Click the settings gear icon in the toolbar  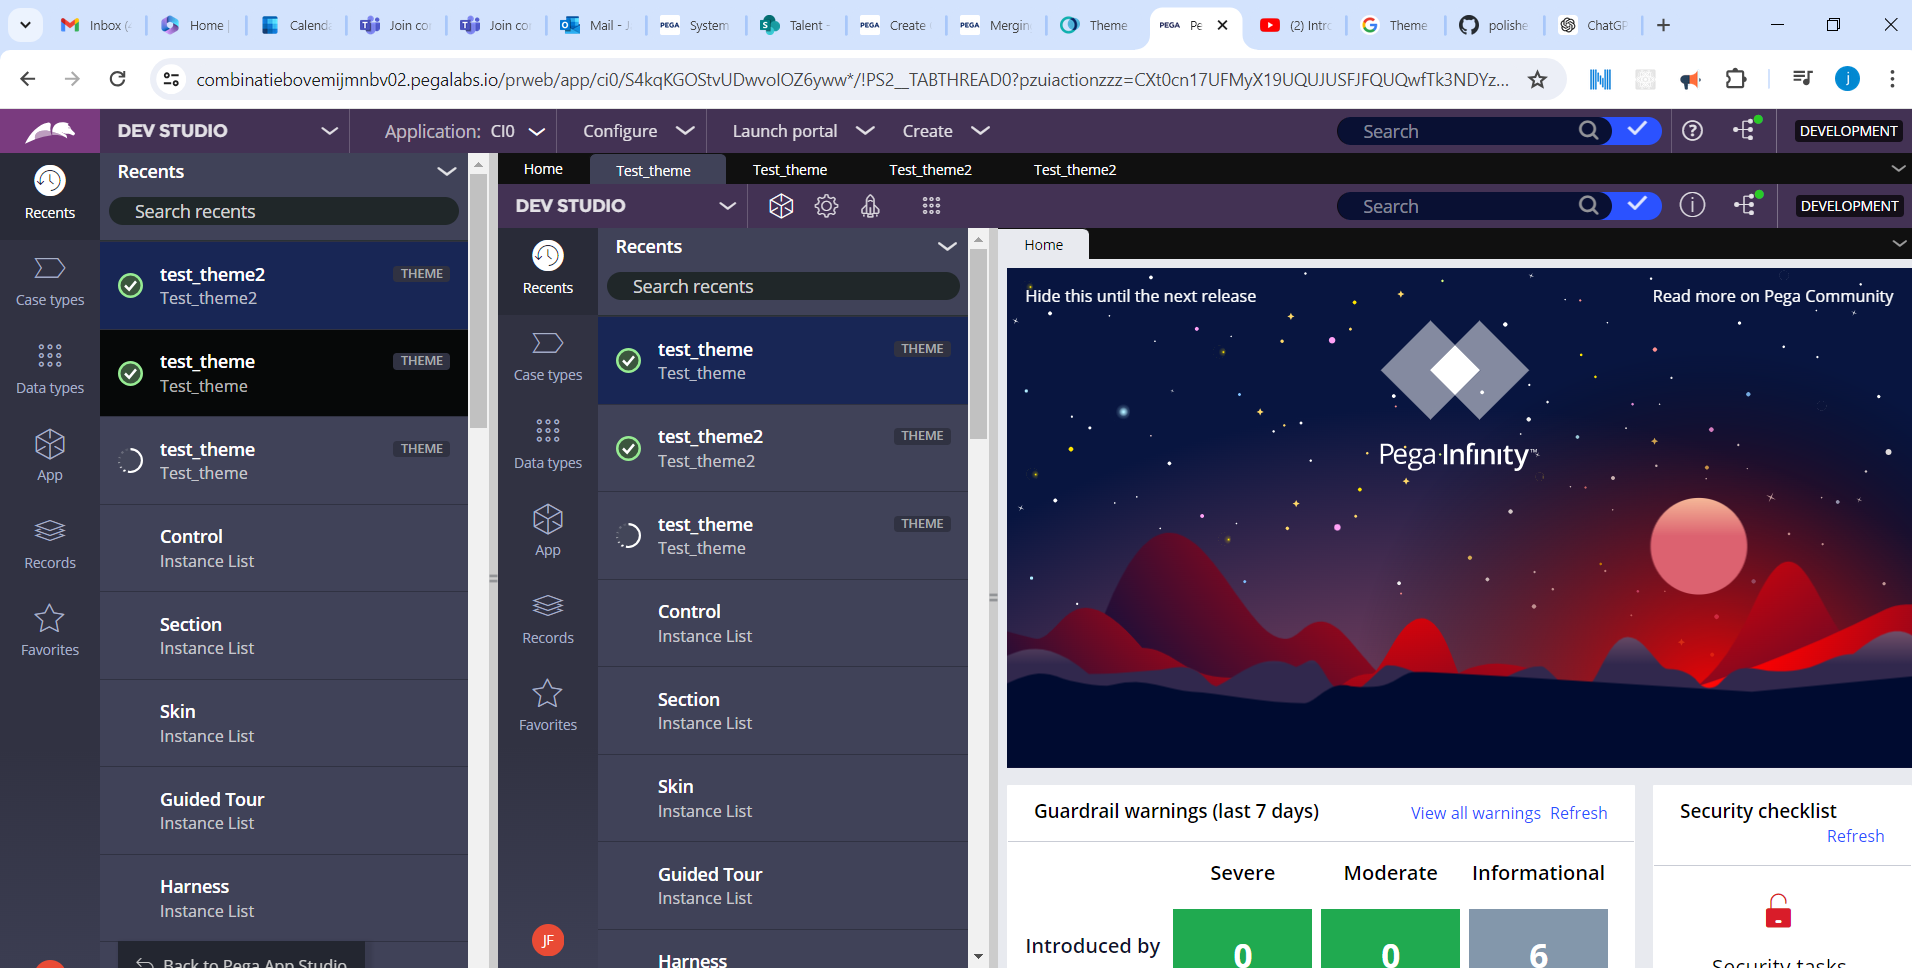826,205
